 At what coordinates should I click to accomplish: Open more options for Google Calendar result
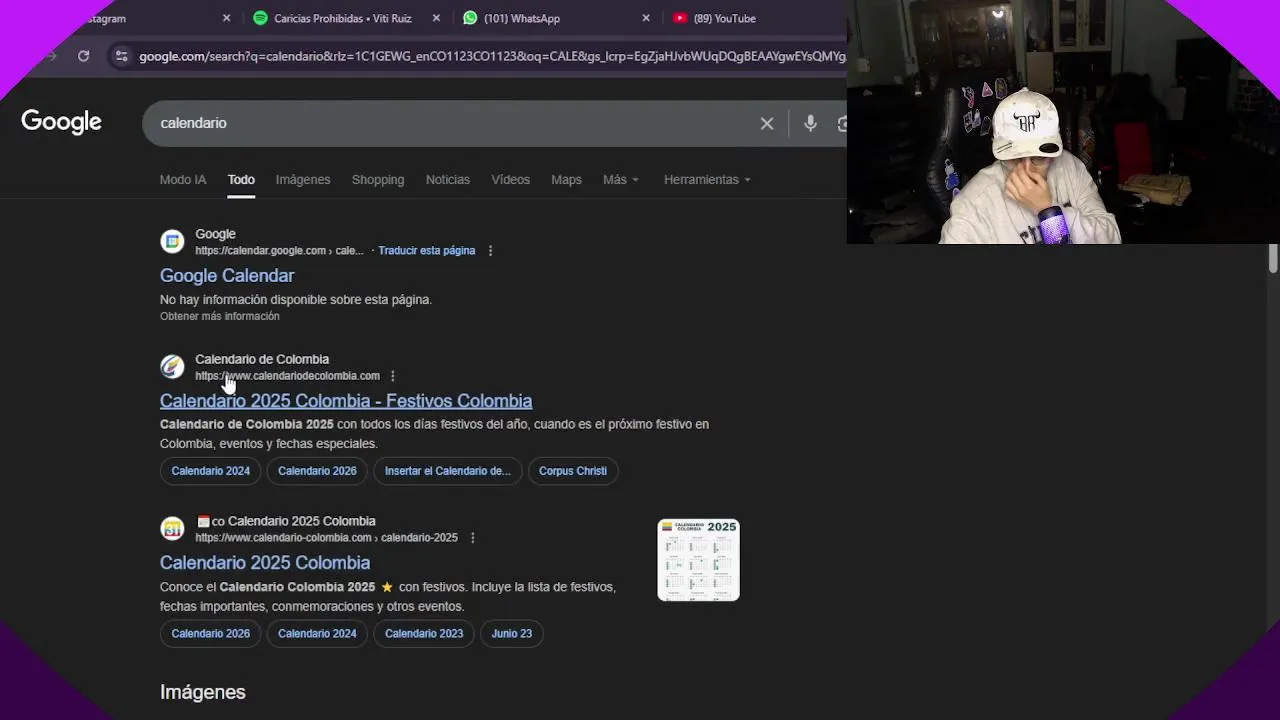click(x=490, y=251)
